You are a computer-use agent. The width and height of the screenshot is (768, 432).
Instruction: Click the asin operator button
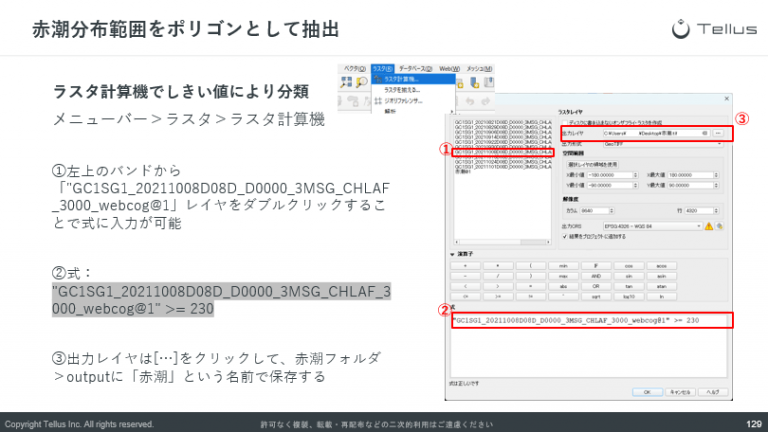662,276
